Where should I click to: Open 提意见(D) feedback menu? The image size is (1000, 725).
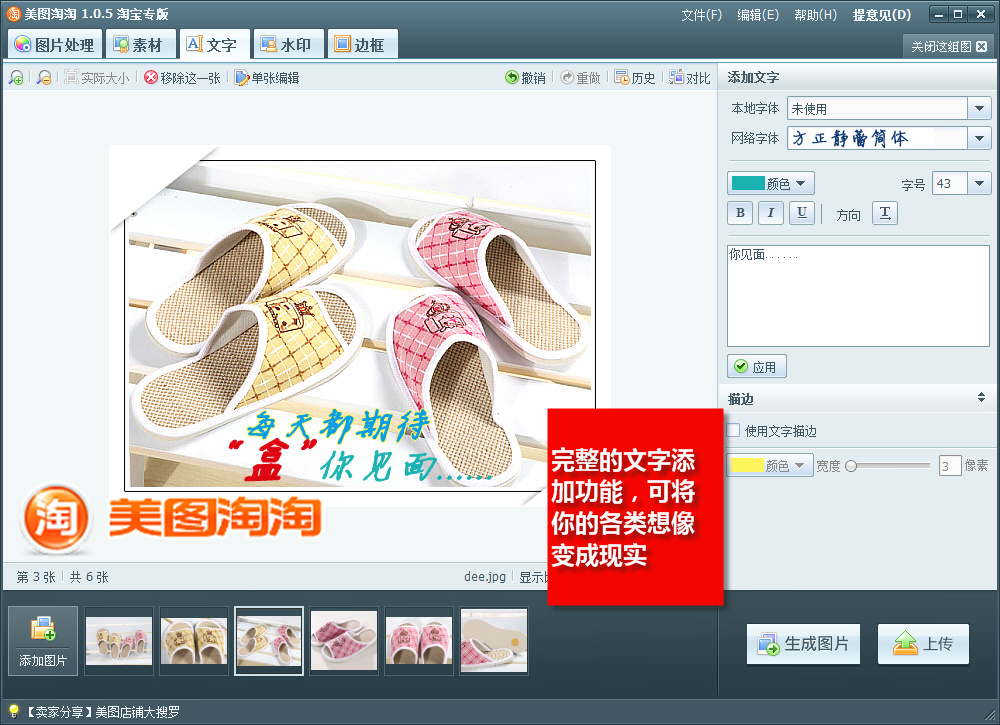pos(882,15)
